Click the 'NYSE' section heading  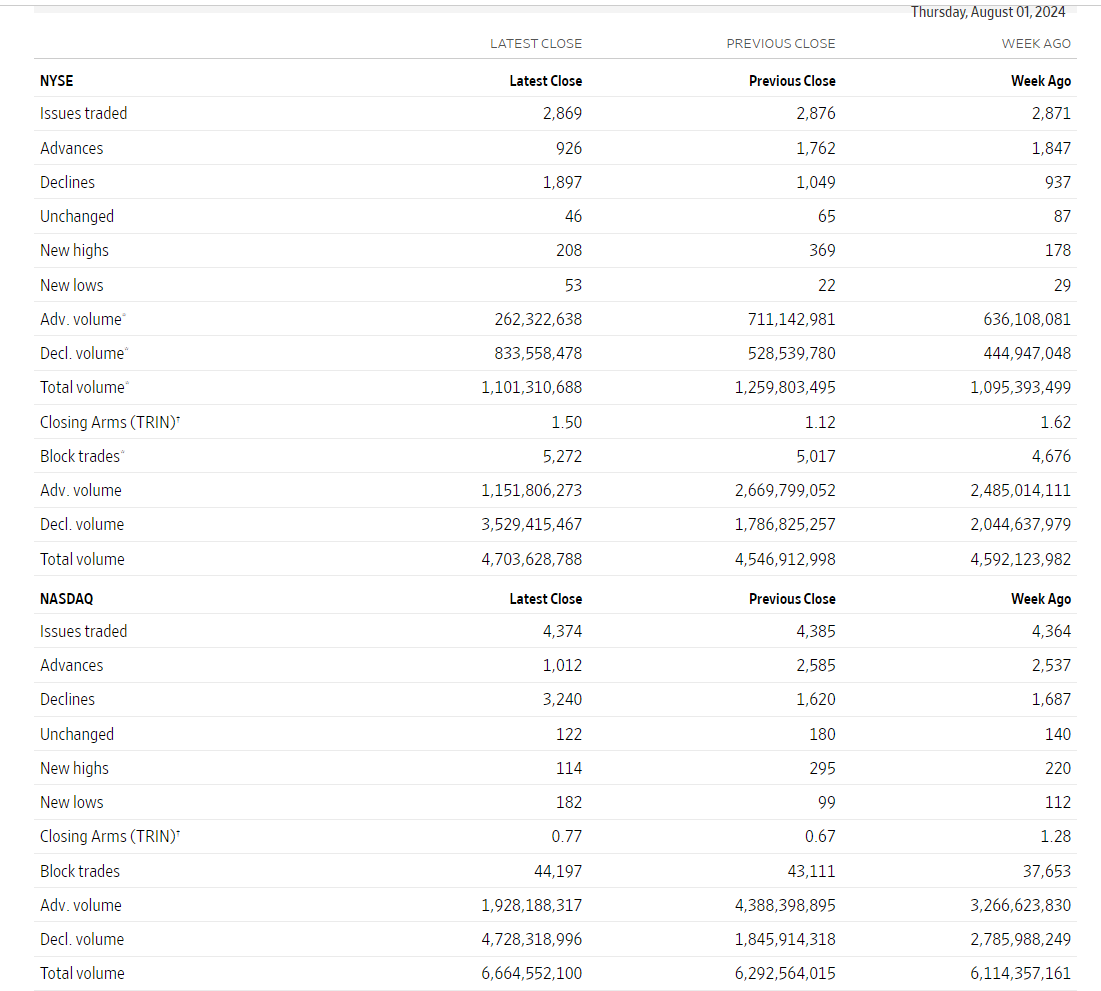[56, 81]
